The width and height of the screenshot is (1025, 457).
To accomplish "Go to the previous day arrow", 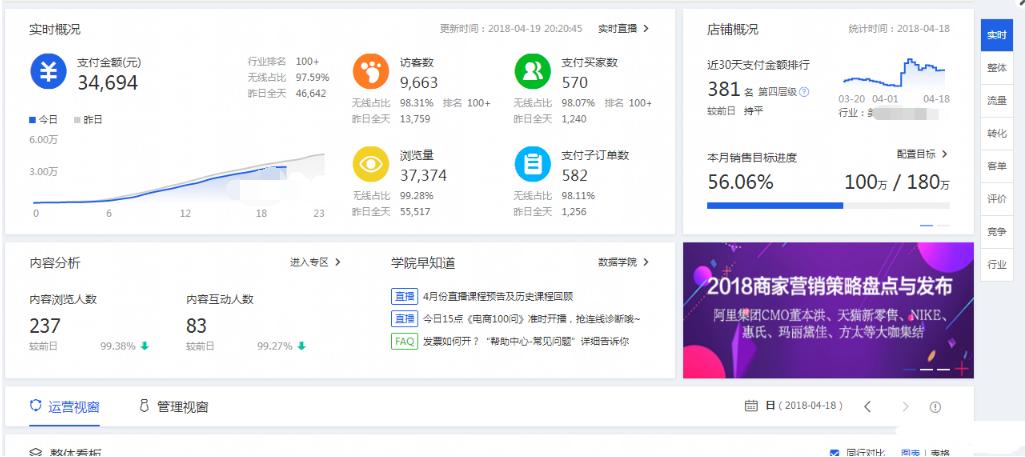I will (867, 407).
